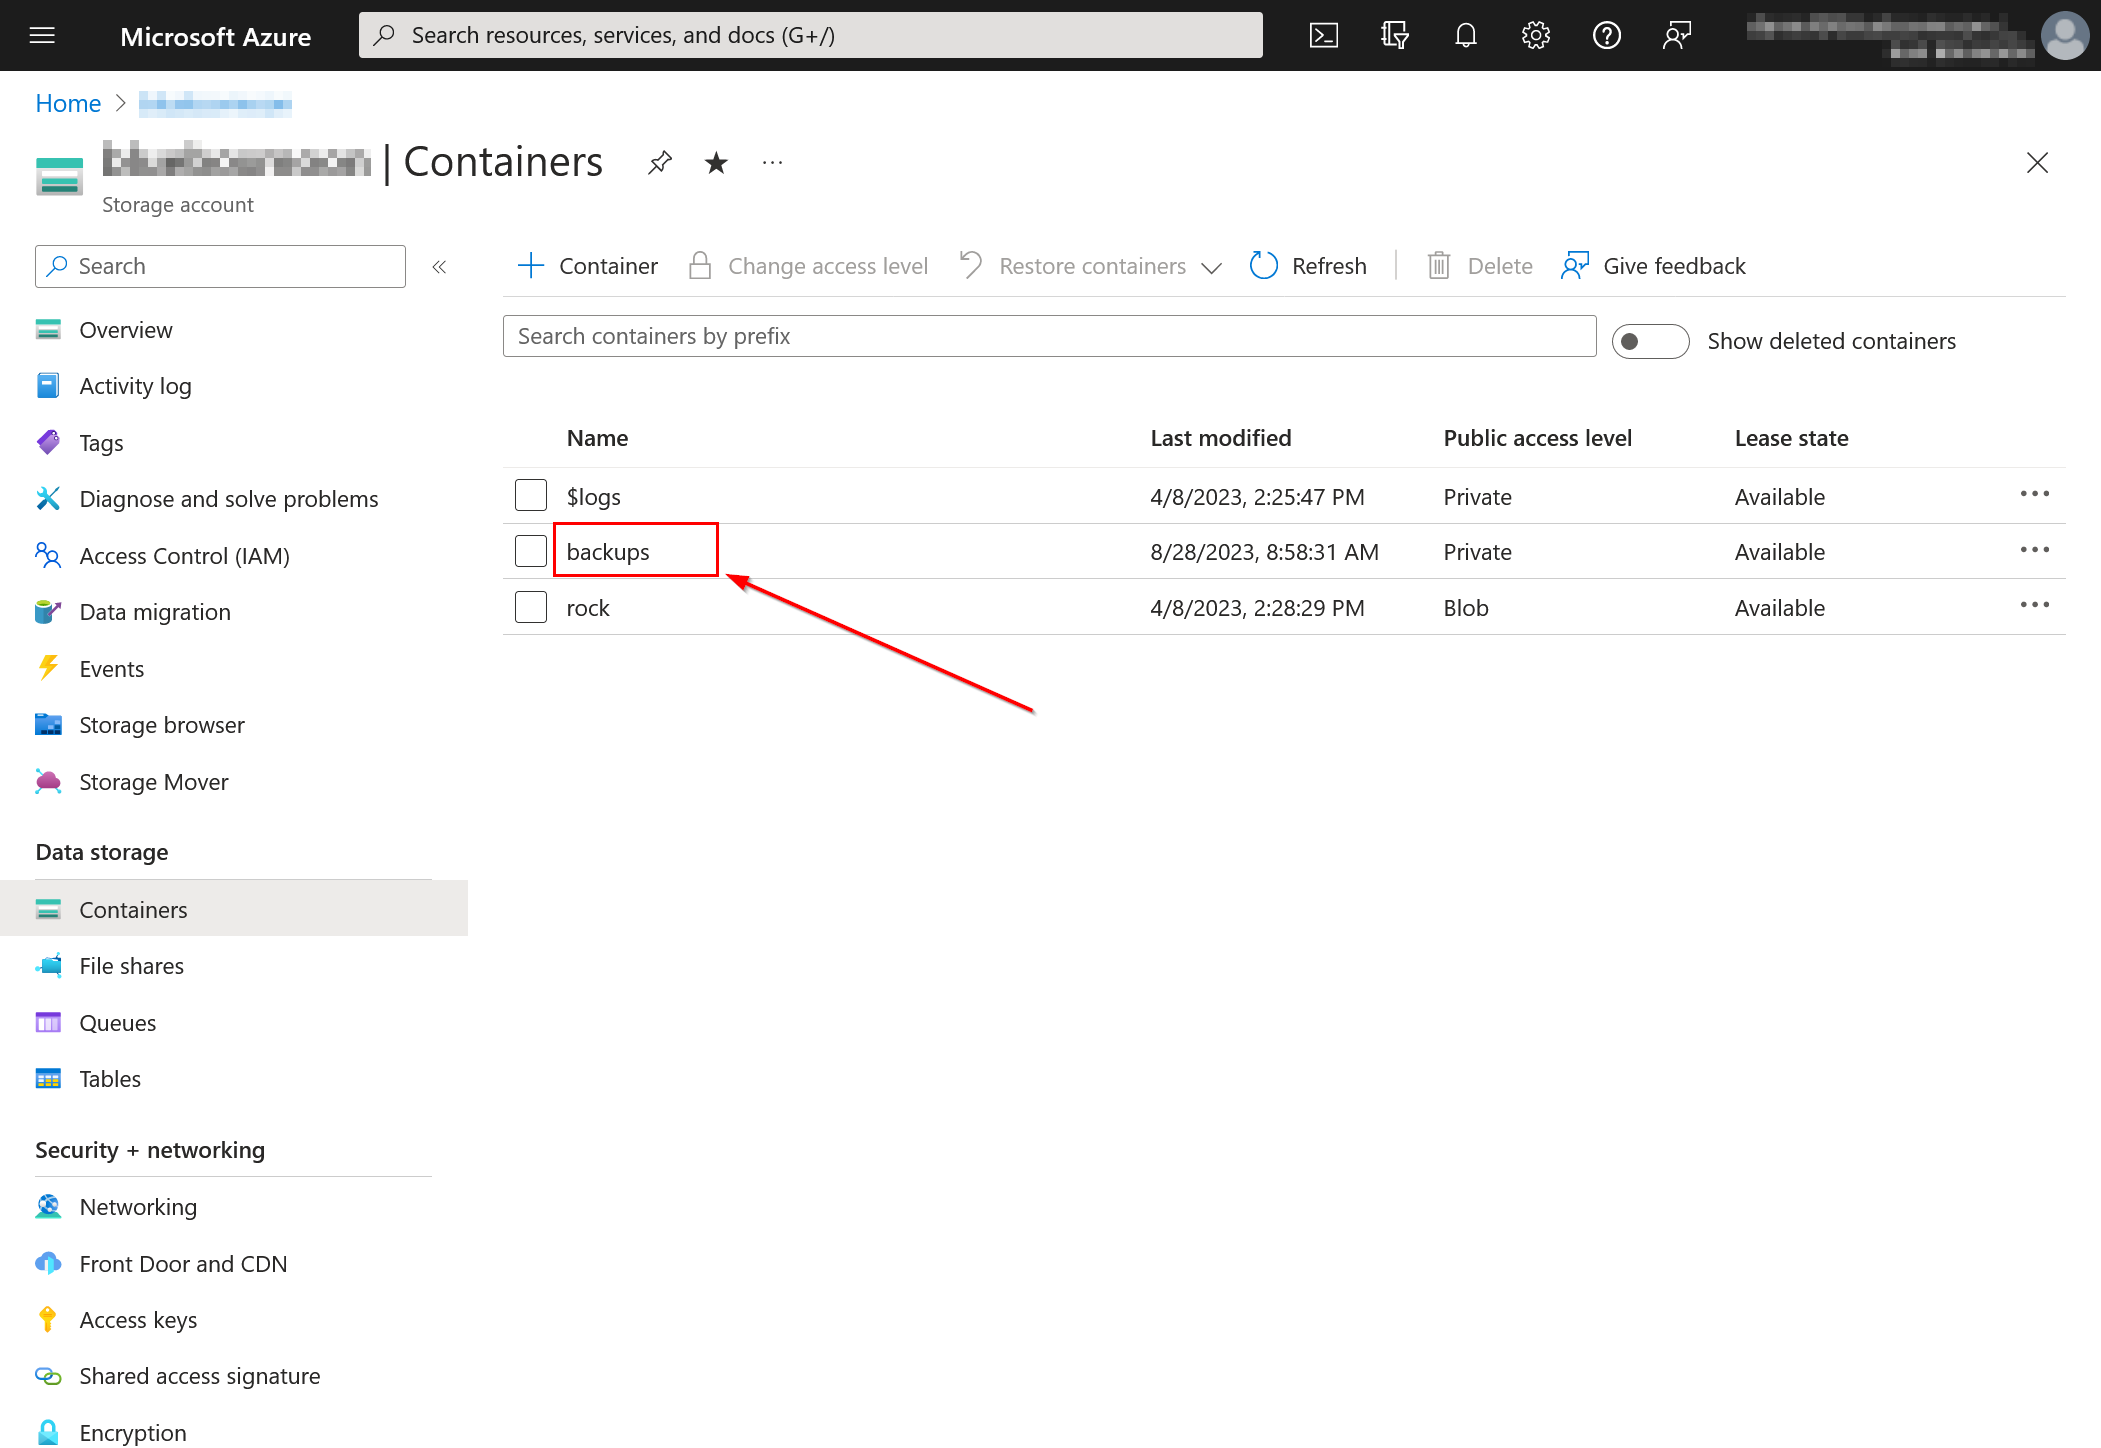Image resolution: width=2101 pixels, height=1448 pixels.
Task: Check the backups container checkbox
Action: click(531, 551)
